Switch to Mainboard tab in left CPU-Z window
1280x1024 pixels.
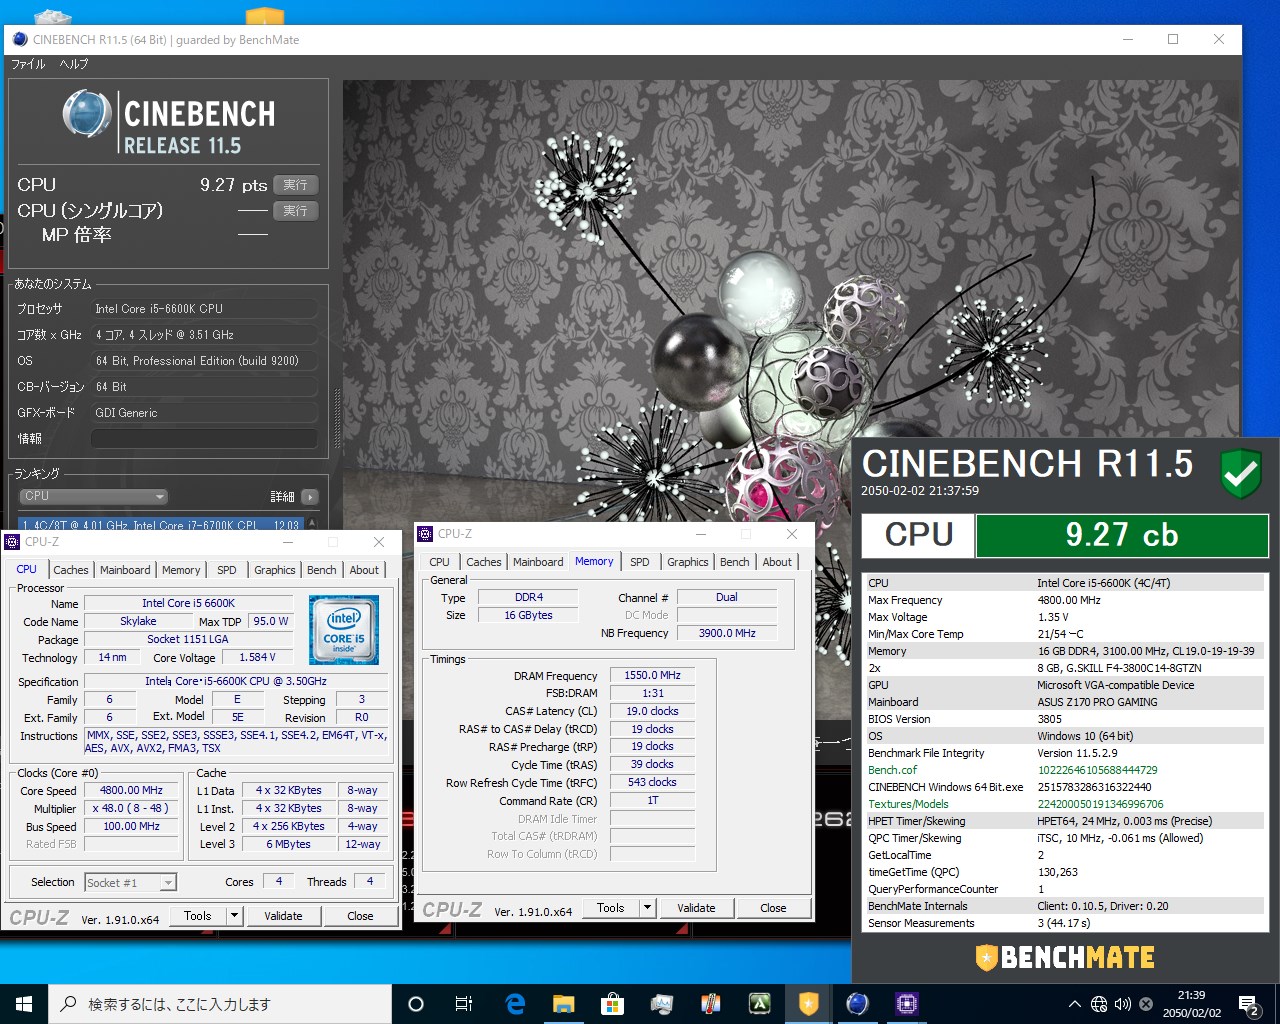coord(125,570)
